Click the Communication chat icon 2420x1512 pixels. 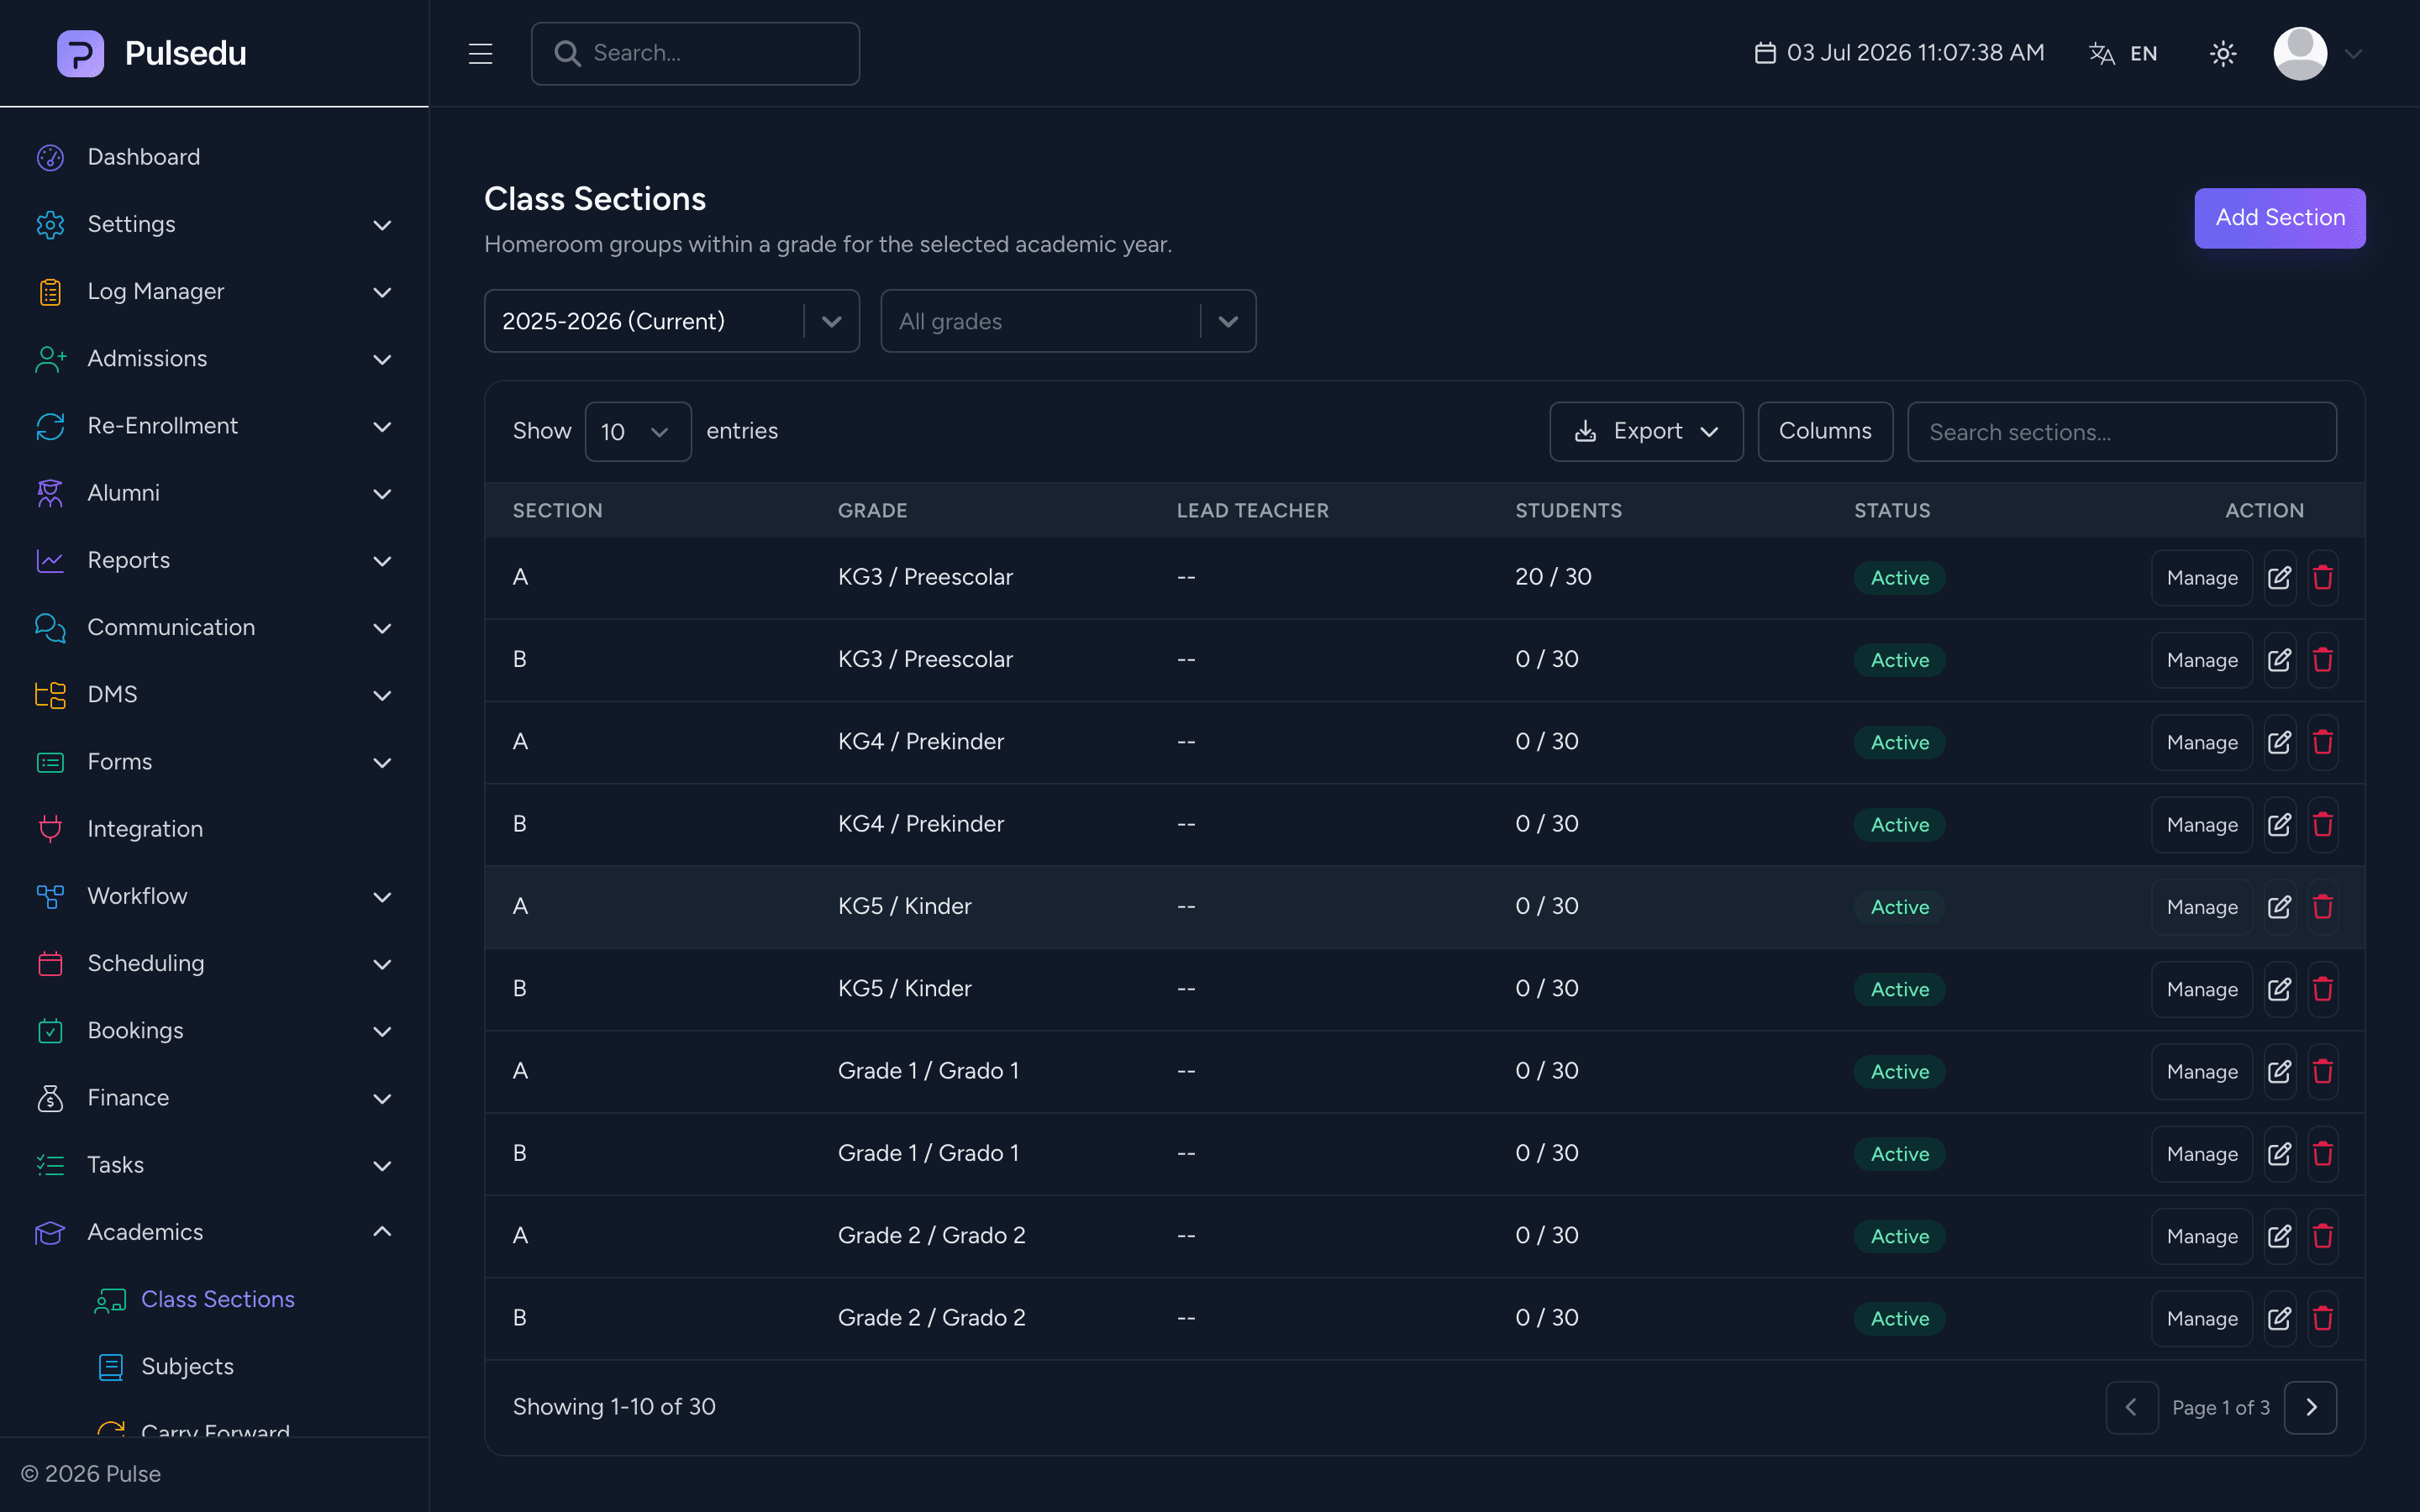[50, 627]
